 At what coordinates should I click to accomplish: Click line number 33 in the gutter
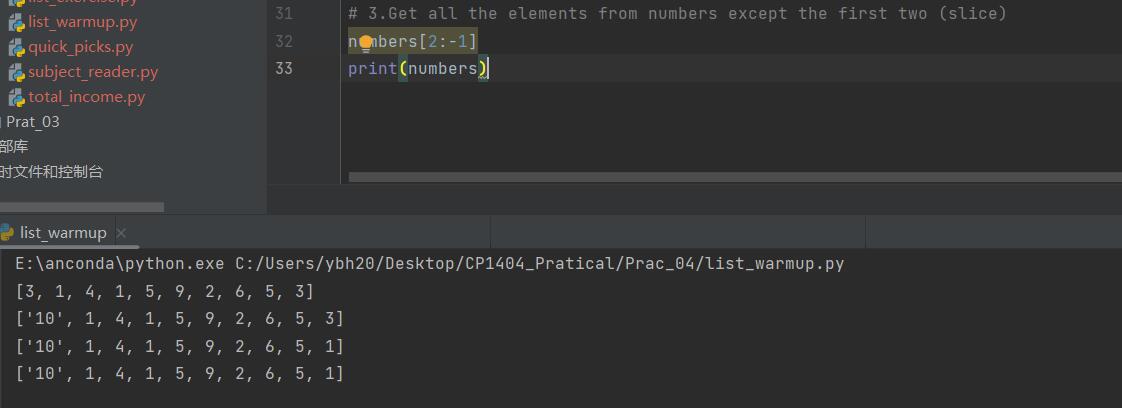283,68
